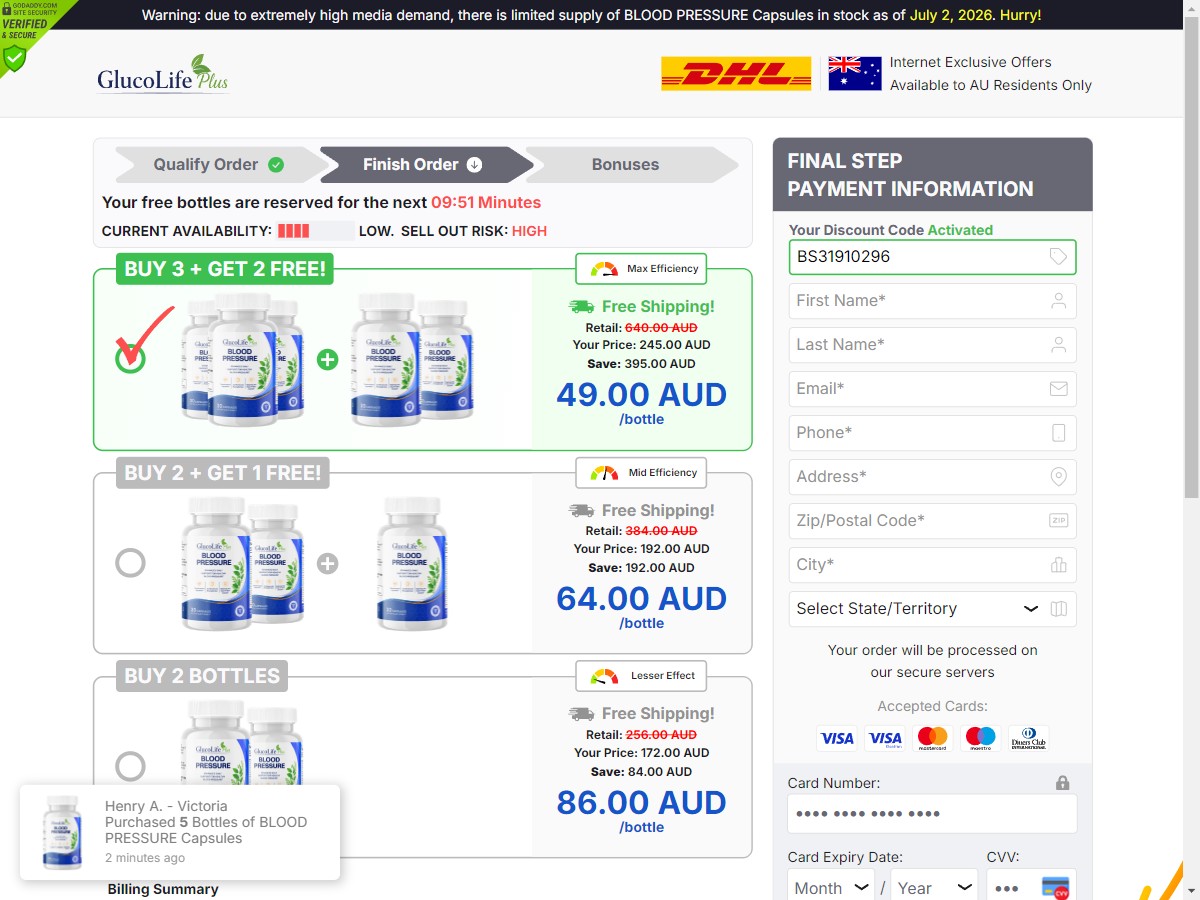
Task: Click the Card Number input field
Action: [933, 814]
